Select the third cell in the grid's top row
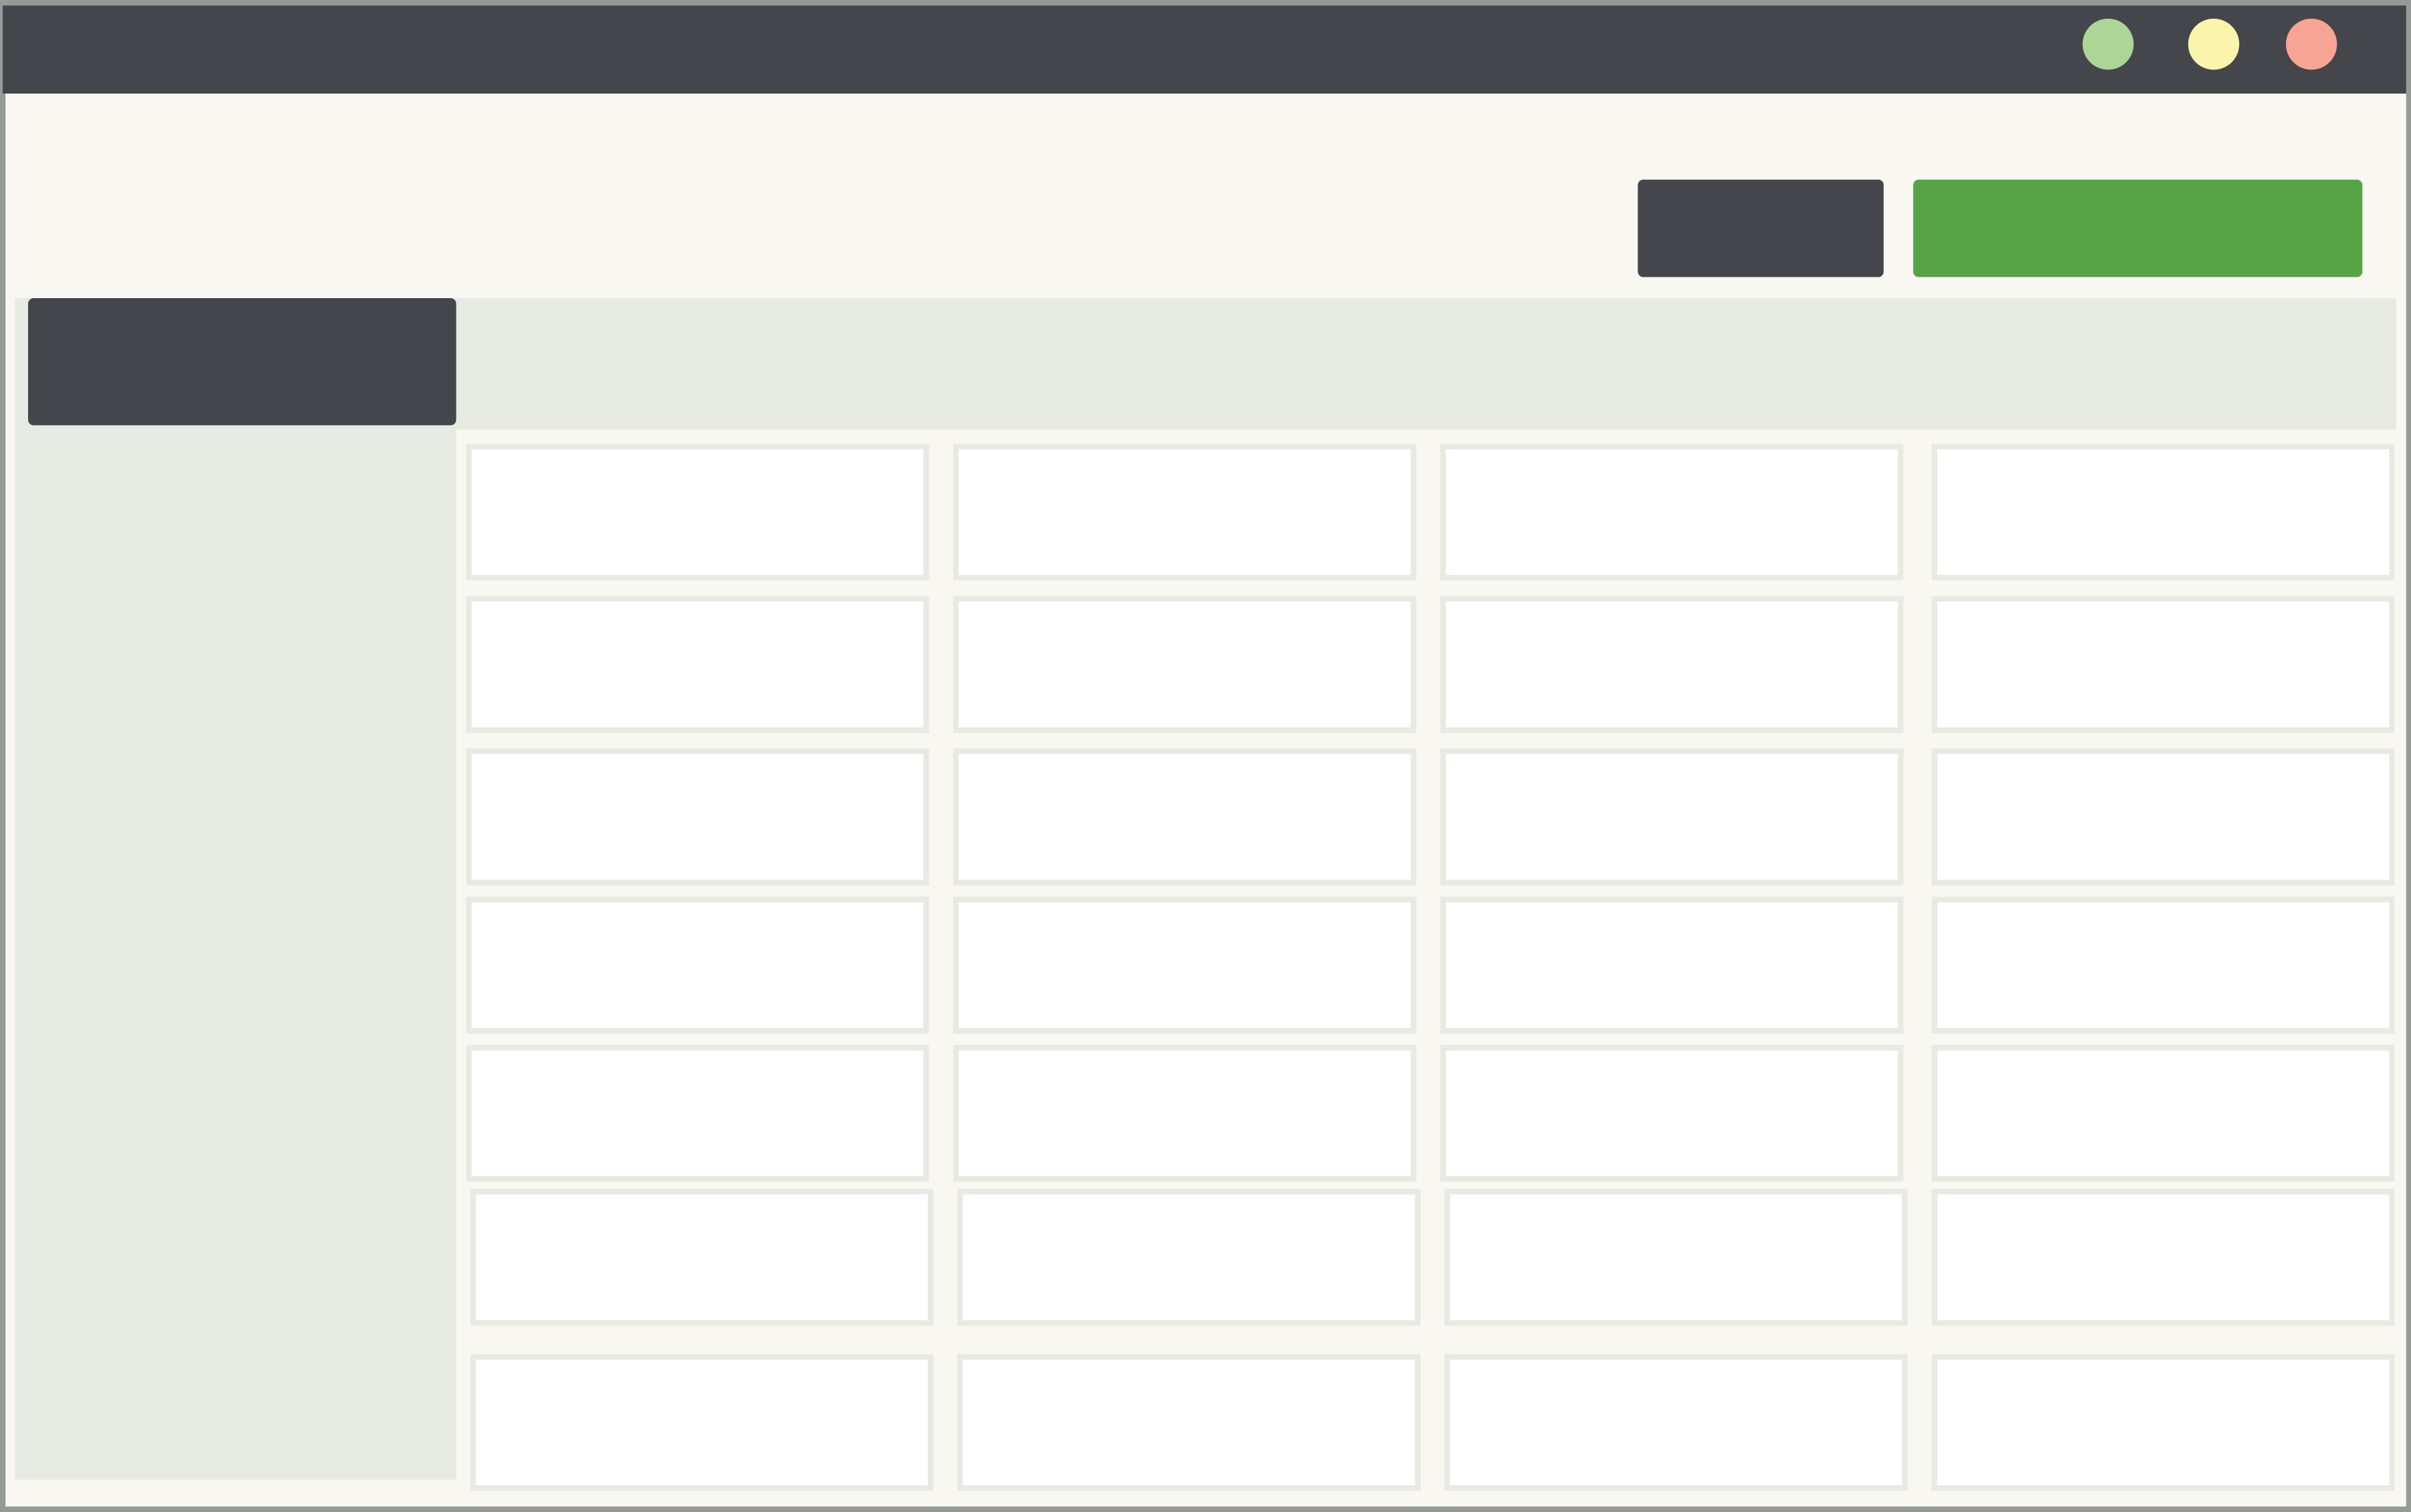This screenshot has height=1512, width=2411. coord(1671,512)
